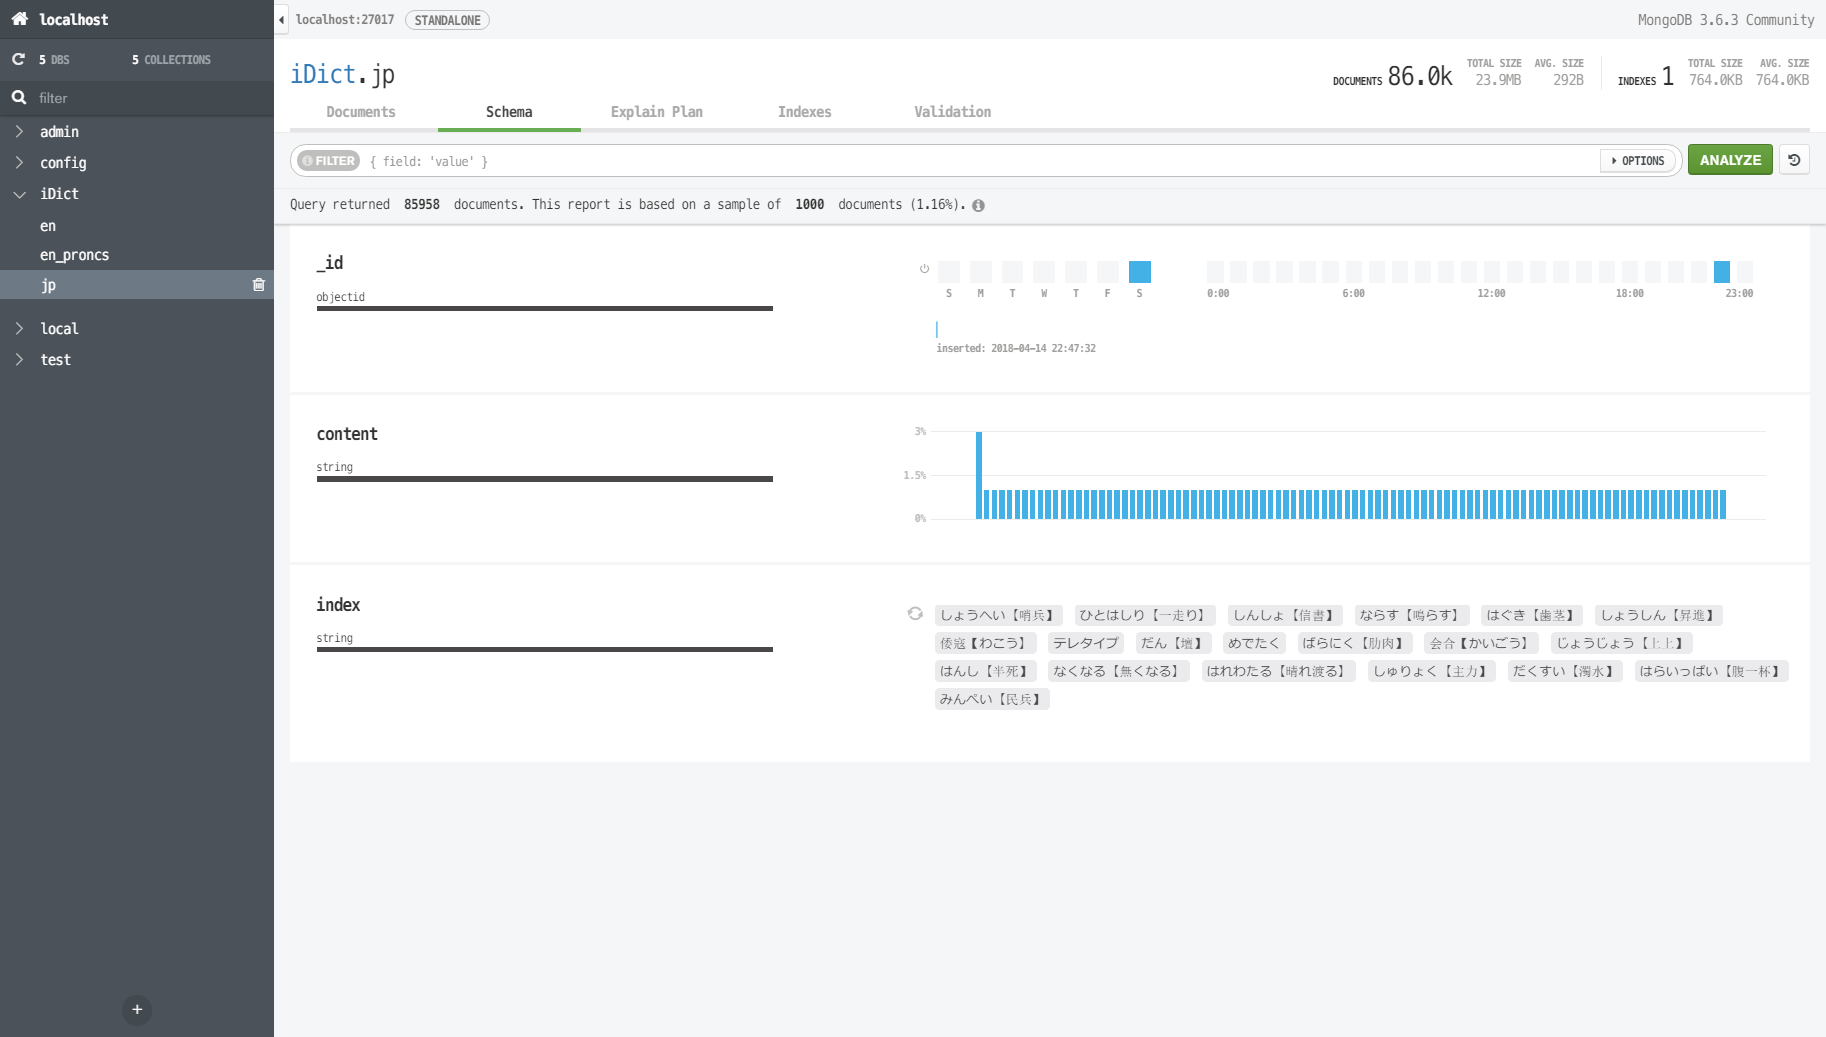Refresh databases list icon
This screenshot has width=1826, height=1037.
point(18,59)
